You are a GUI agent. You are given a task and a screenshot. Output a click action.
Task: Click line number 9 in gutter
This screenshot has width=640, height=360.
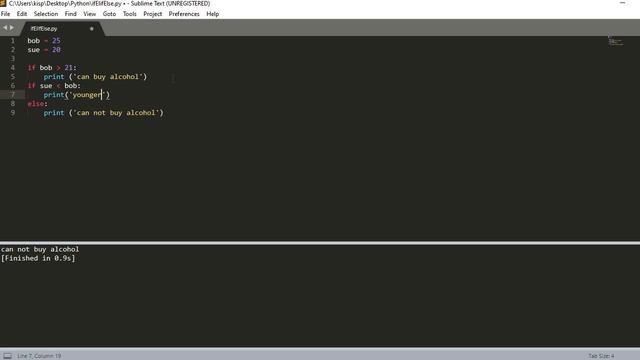click(x=13, y=113)
